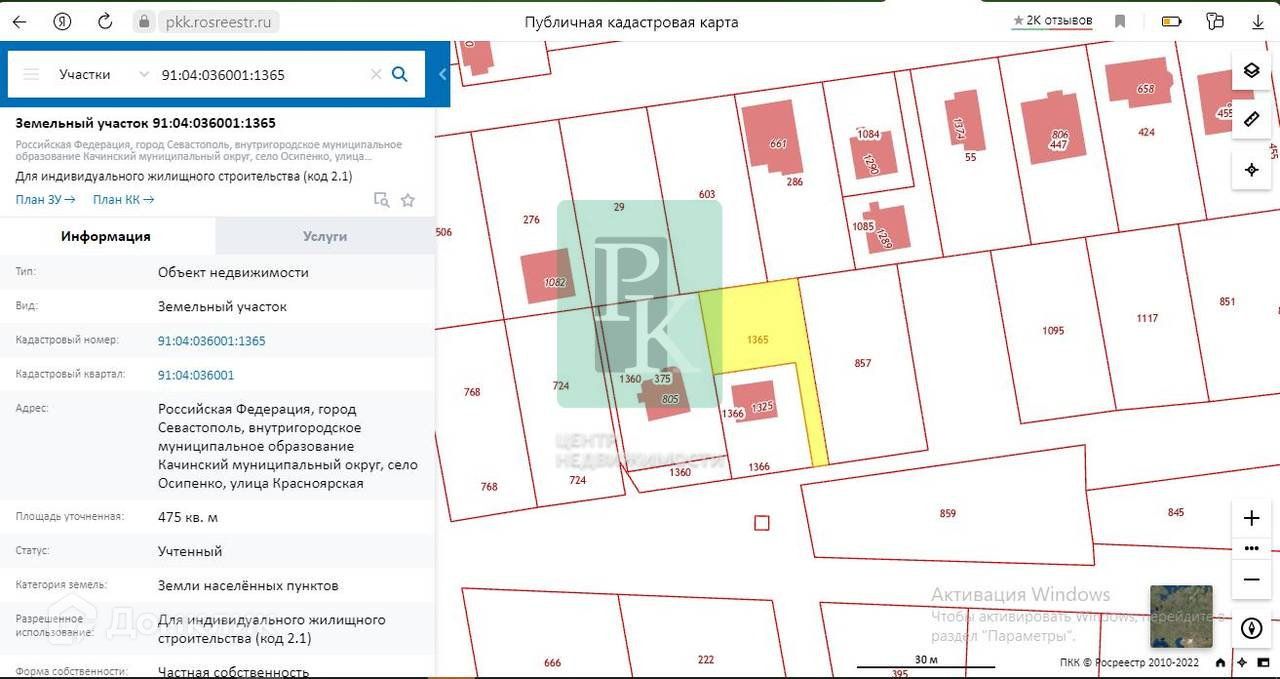Viewport: 1280px width, 679px height.
Task: Go back with the browser back arrow
Action: point(19,21)
